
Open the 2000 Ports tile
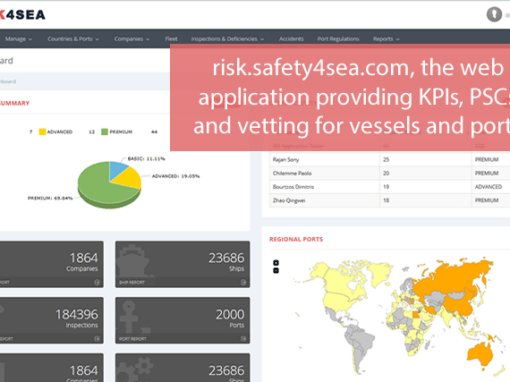coord(182,320)
